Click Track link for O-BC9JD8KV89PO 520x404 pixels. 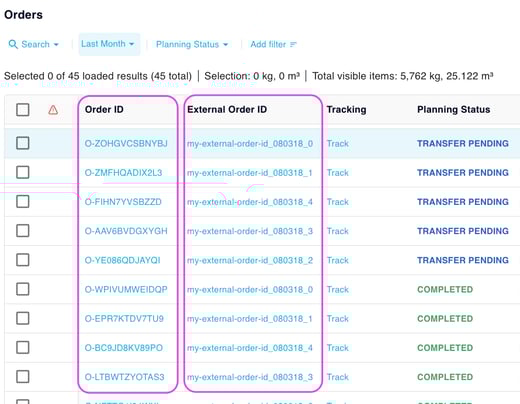coord(338,348)
